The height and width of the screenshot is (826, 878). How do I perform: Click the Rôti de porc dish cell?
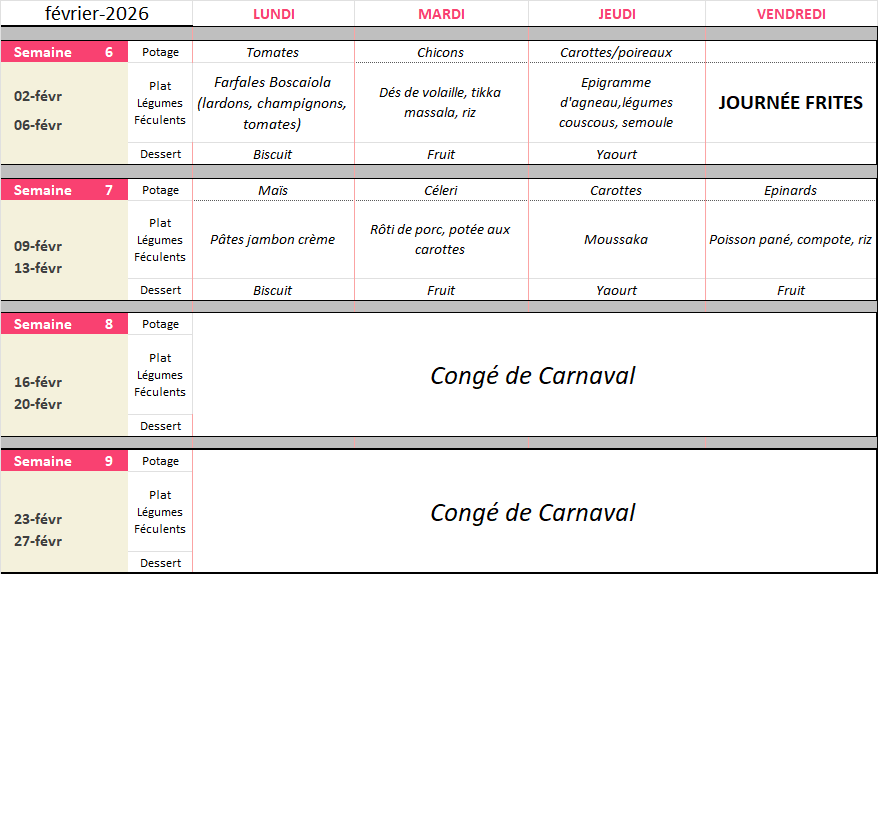[x=441, y=240]
